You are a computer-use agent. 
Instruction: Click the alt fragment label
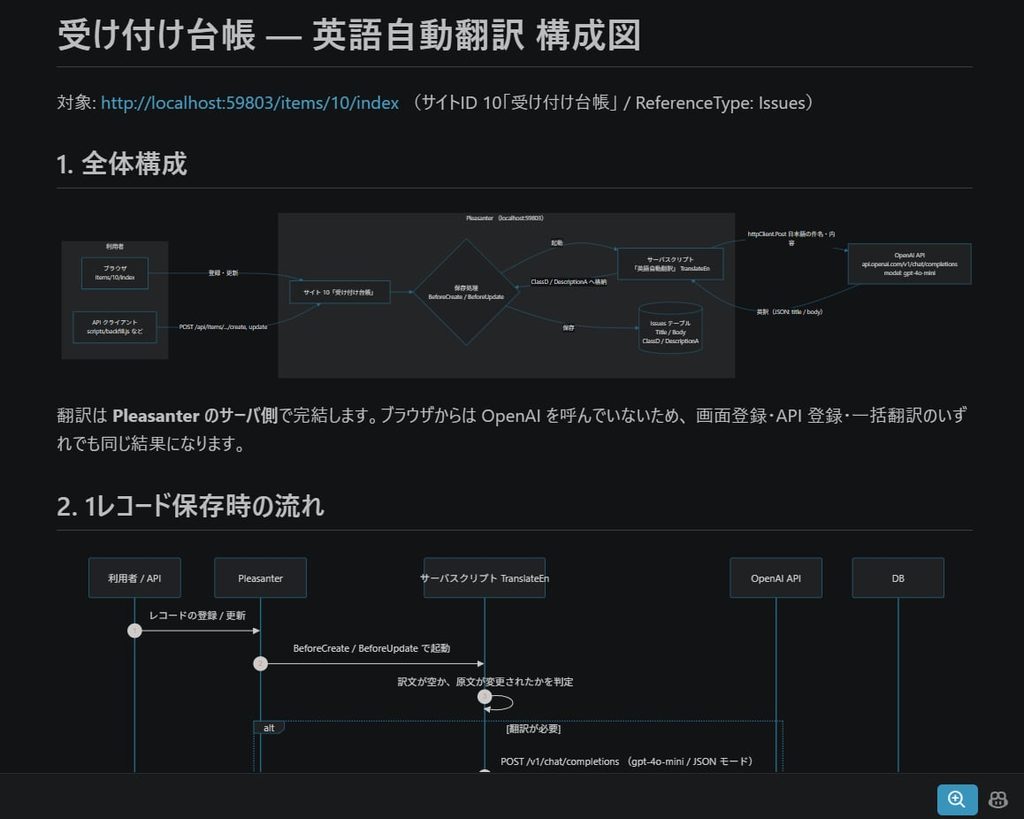[x=268, y=728]
